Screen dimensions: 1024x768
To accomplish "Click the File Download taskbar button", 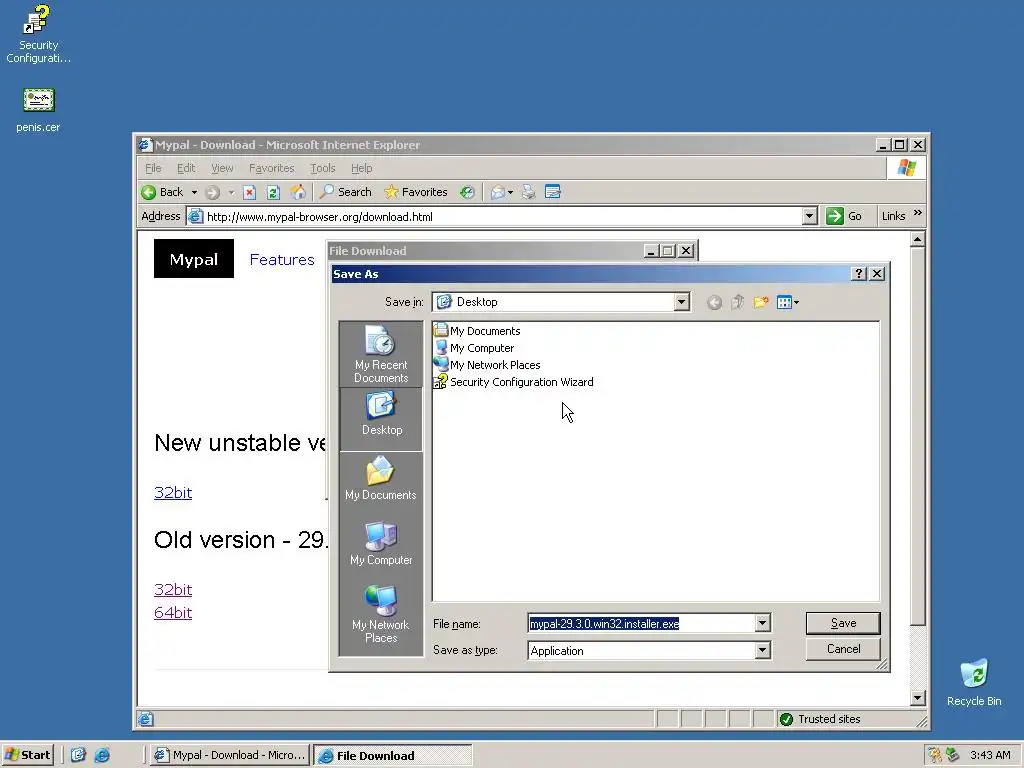I will click(392, 755).
